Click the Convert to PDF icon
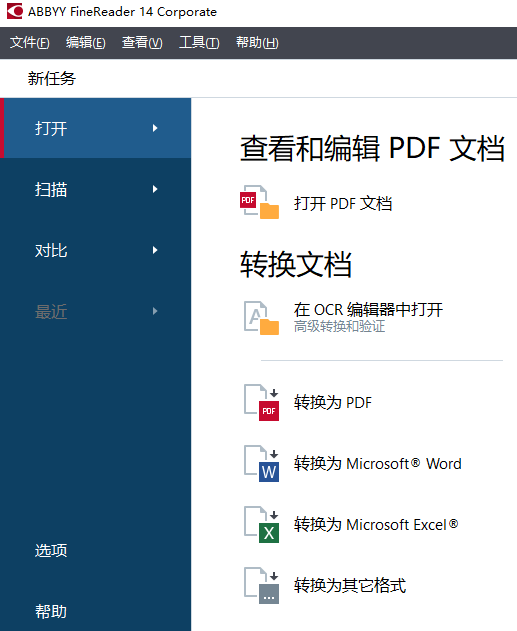517x631 pixels. (x=262, y=402)
